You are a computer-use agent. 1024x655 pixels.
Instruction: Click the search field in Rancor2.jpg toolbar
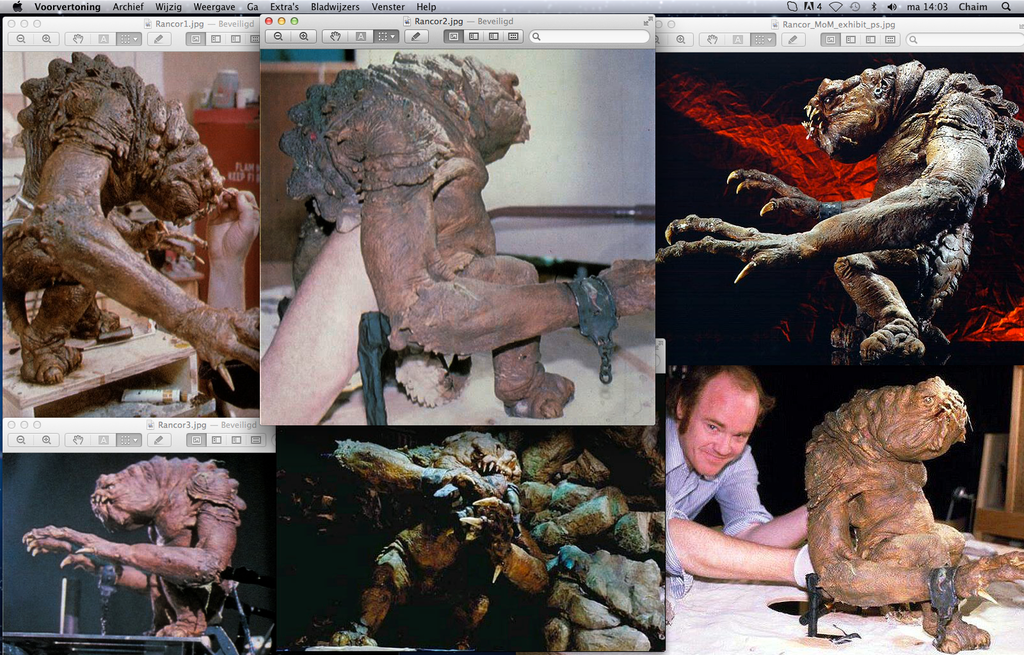tap(589, 37)
